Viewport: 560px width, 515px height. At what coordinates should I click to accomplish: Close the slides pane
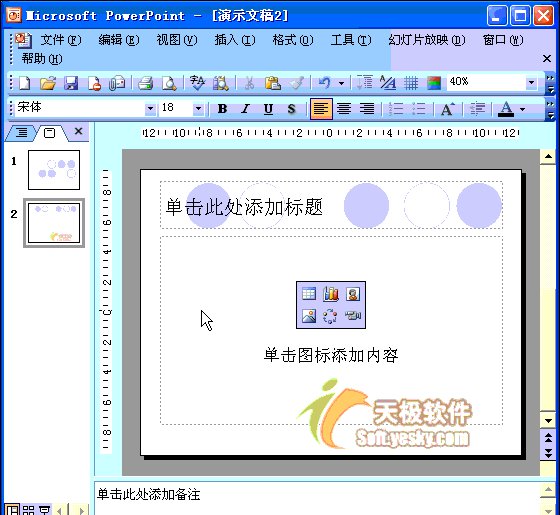[79, 131]
